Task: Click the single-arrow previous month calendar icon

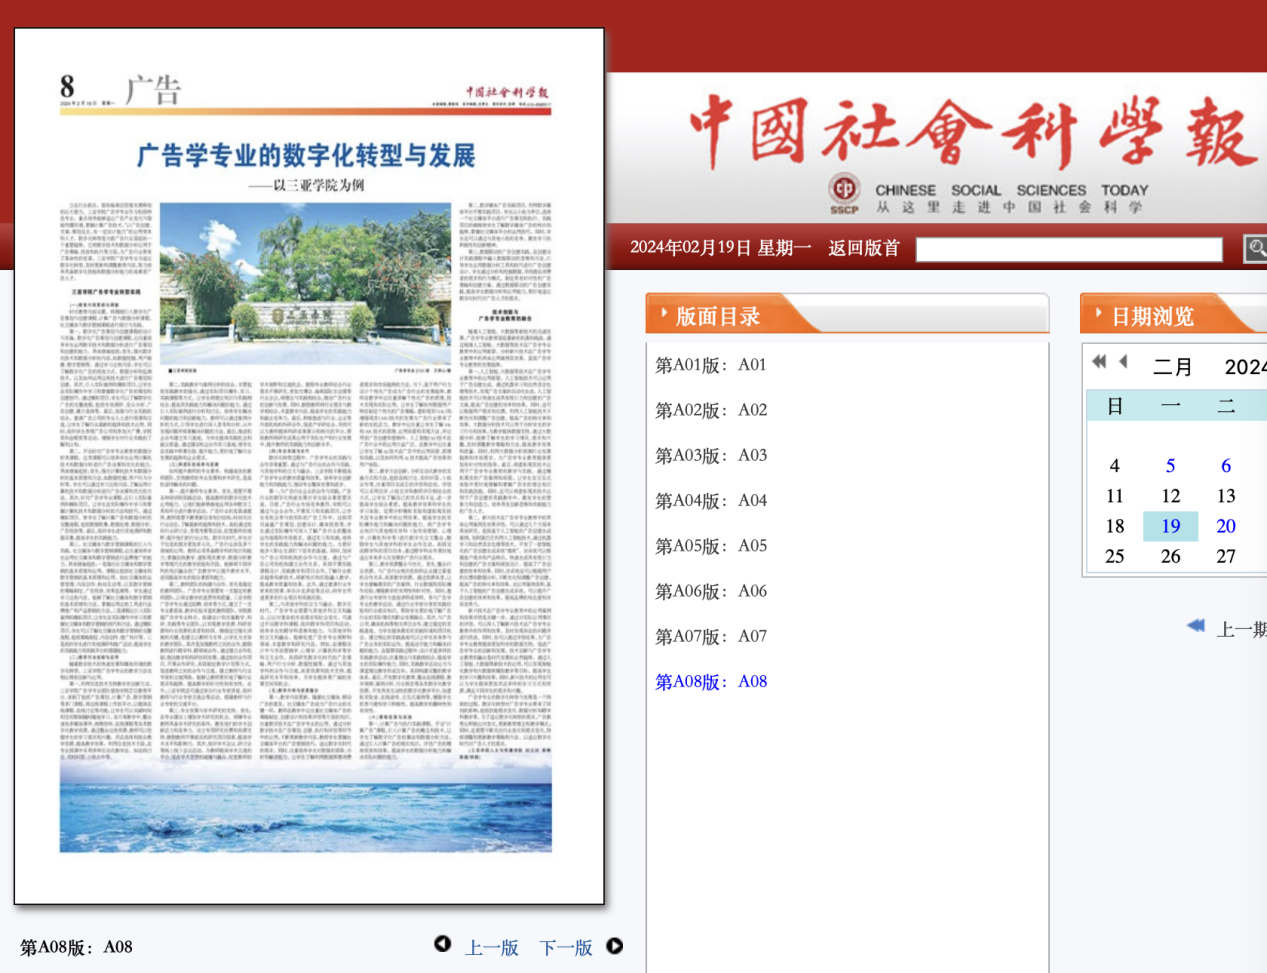Action: pyautogui.click(x=1124, y=362)
